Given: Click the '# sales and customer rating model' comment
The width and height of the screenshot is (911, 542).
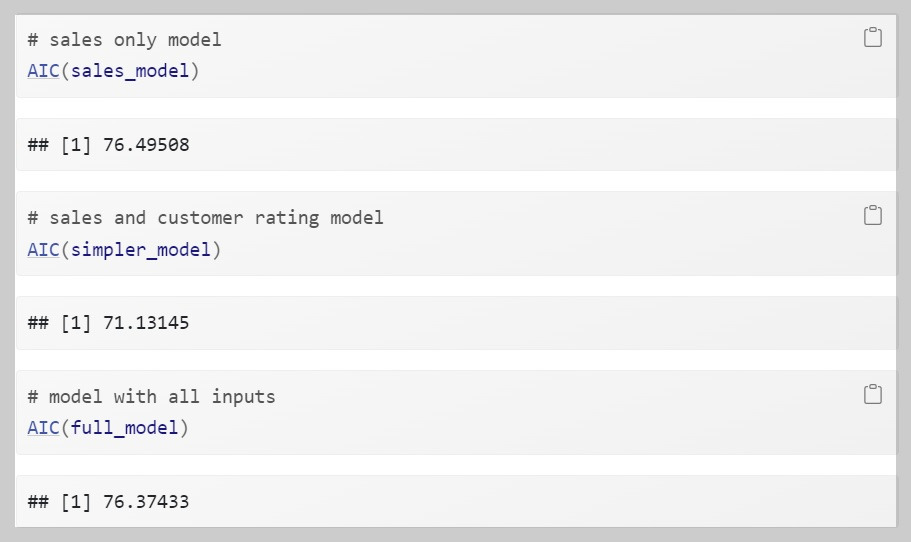Looking at the screenshot, I should [x=205, y=218].
